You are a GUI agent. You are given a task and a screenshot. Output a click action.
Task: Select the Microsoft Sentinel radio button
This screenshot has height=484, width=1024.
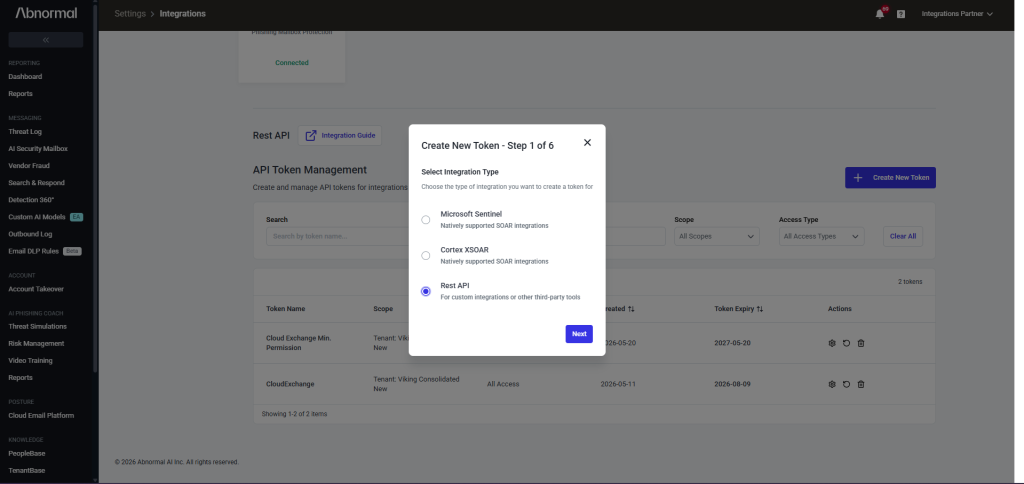coord(426,219)
